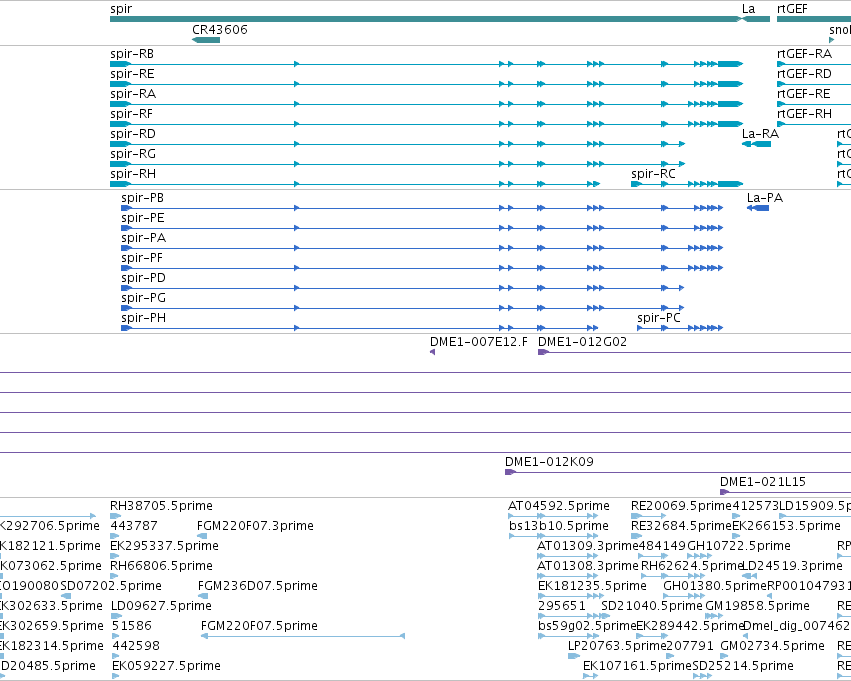Click the spir-PC protein label
This screenshot has height=681, width=851.
point(659,318)
